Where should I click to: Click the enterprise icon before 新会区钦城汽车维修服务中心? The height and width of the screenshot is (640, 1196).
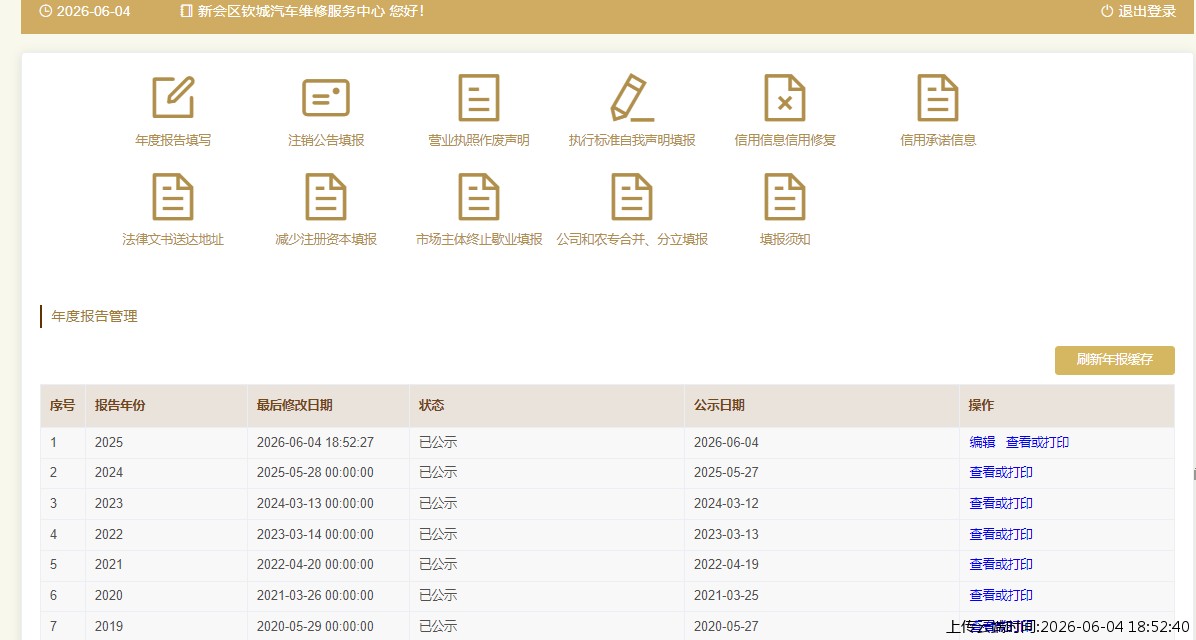pyautogui.click(x=187, y=11)
